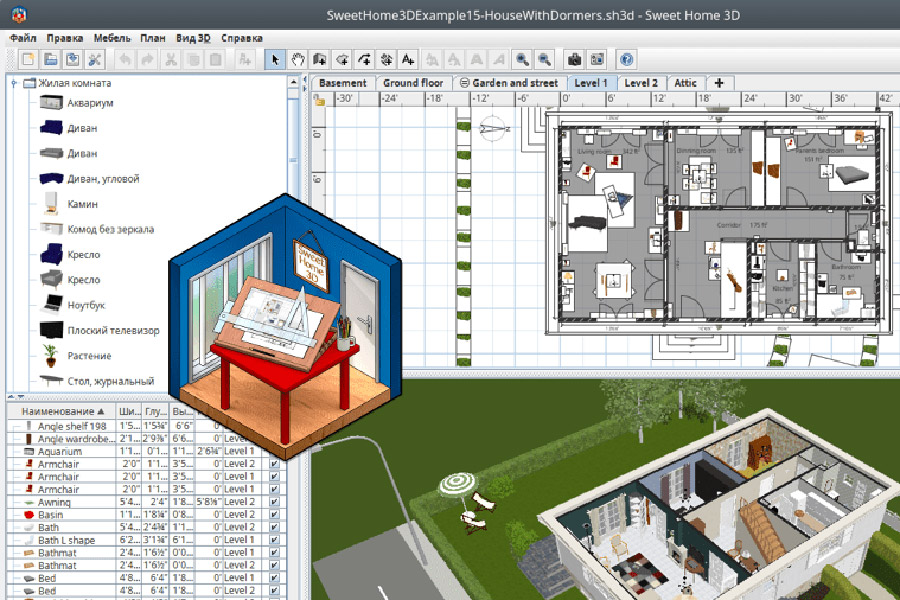This screenshot has height=600, width=900.
Task: Select the Add text tool
Action: click(409, 59)
